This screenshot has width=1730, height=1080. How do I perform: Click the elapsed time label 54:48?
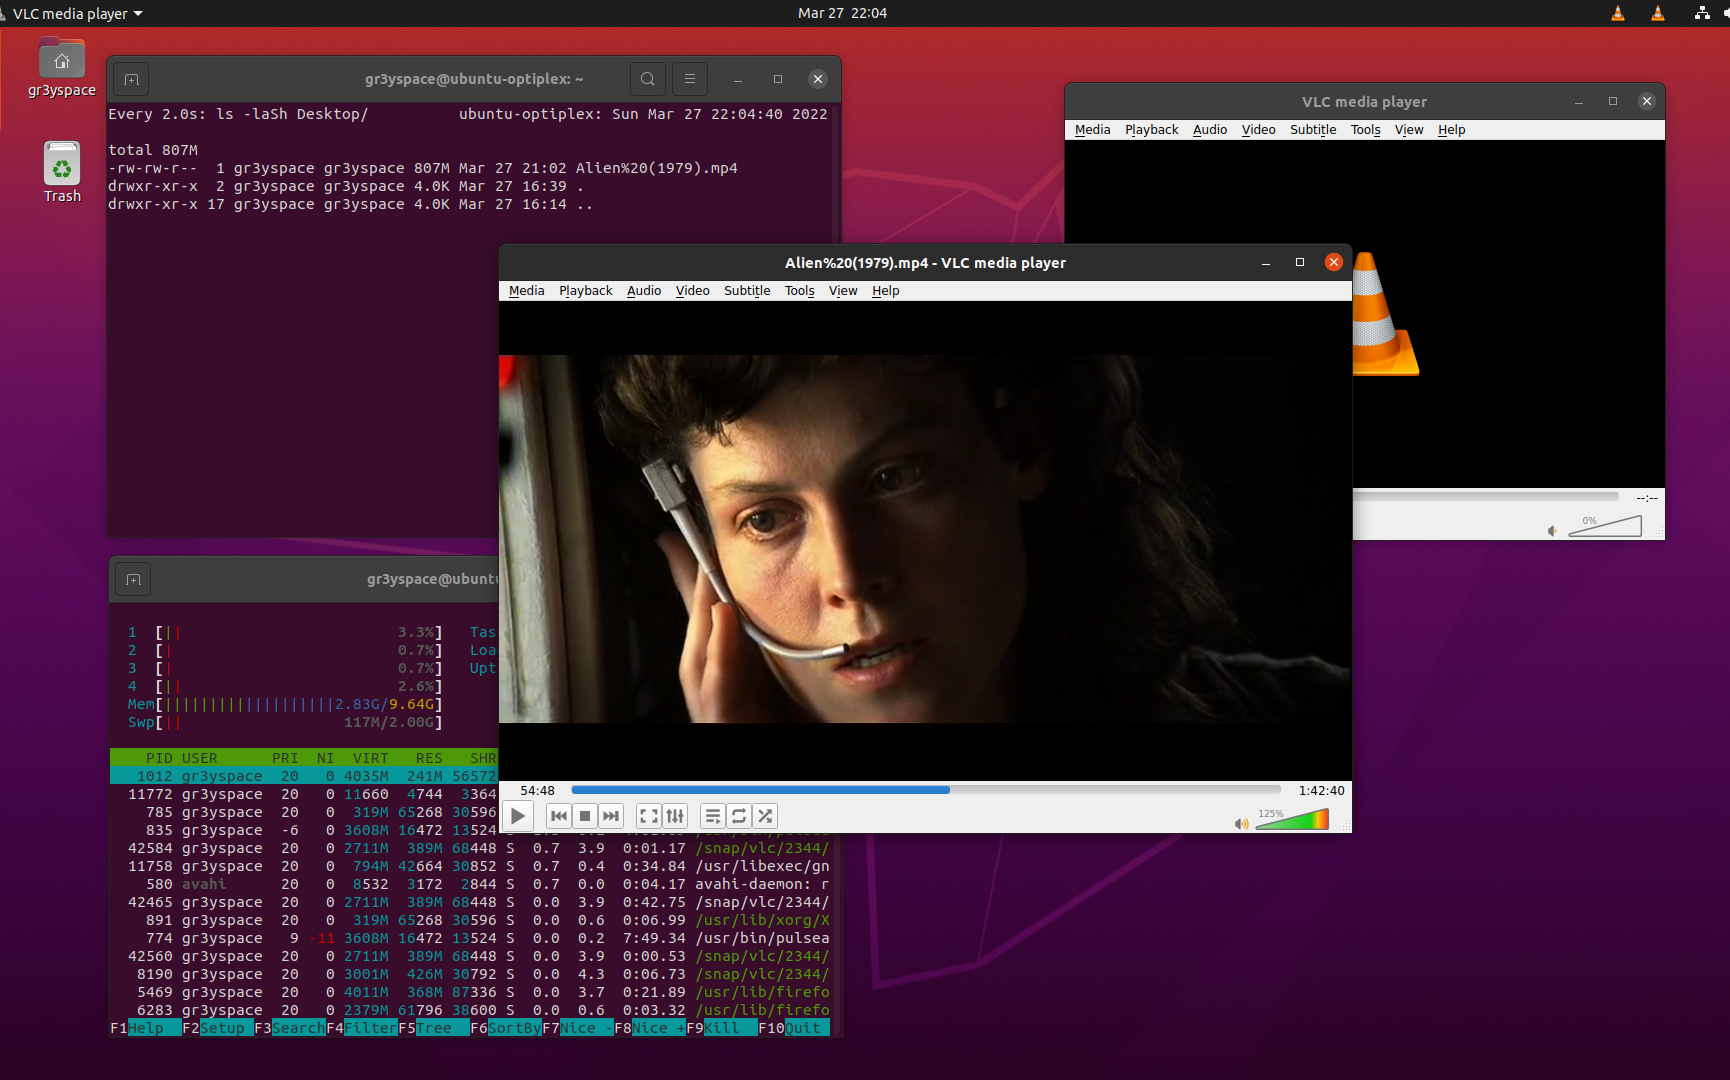[x=537, y=790]
